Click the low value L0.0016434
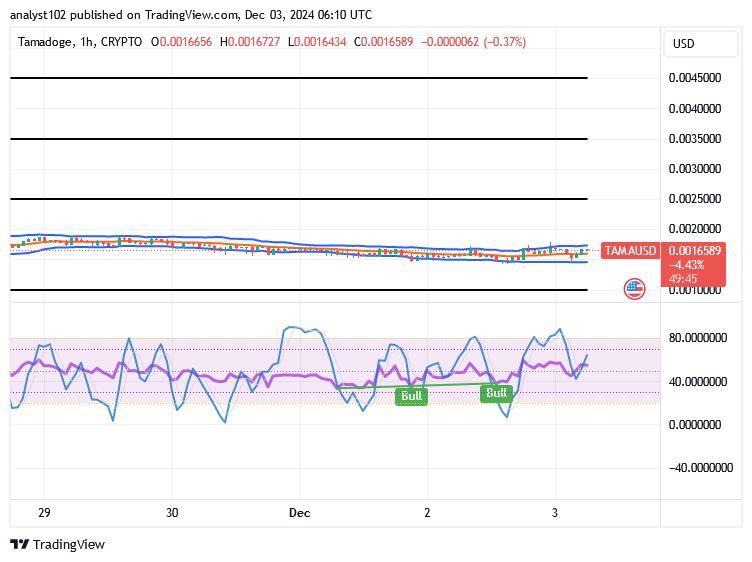Image resolution: width=752 pixels, height=562 pixels. click(317, 42)
